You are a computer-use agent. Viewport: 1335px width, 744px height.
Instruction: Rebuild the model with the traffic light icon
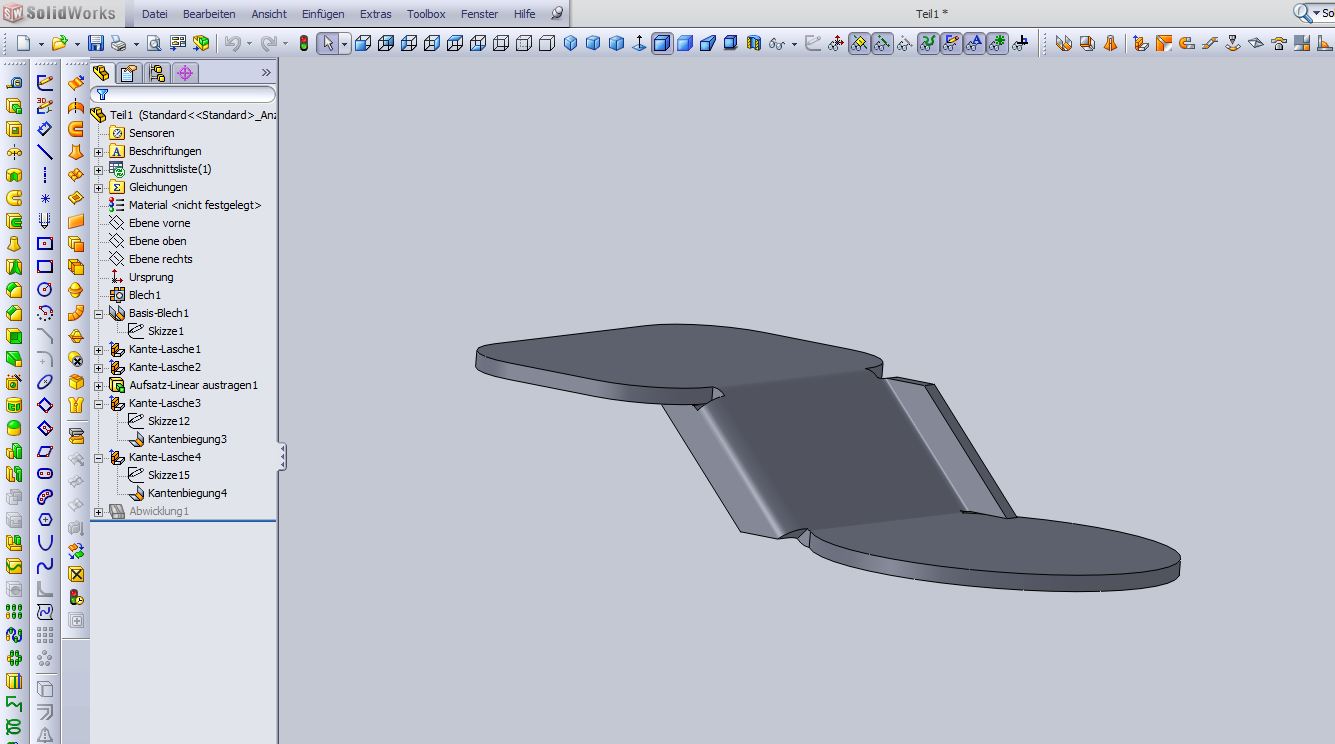(304, 44)
